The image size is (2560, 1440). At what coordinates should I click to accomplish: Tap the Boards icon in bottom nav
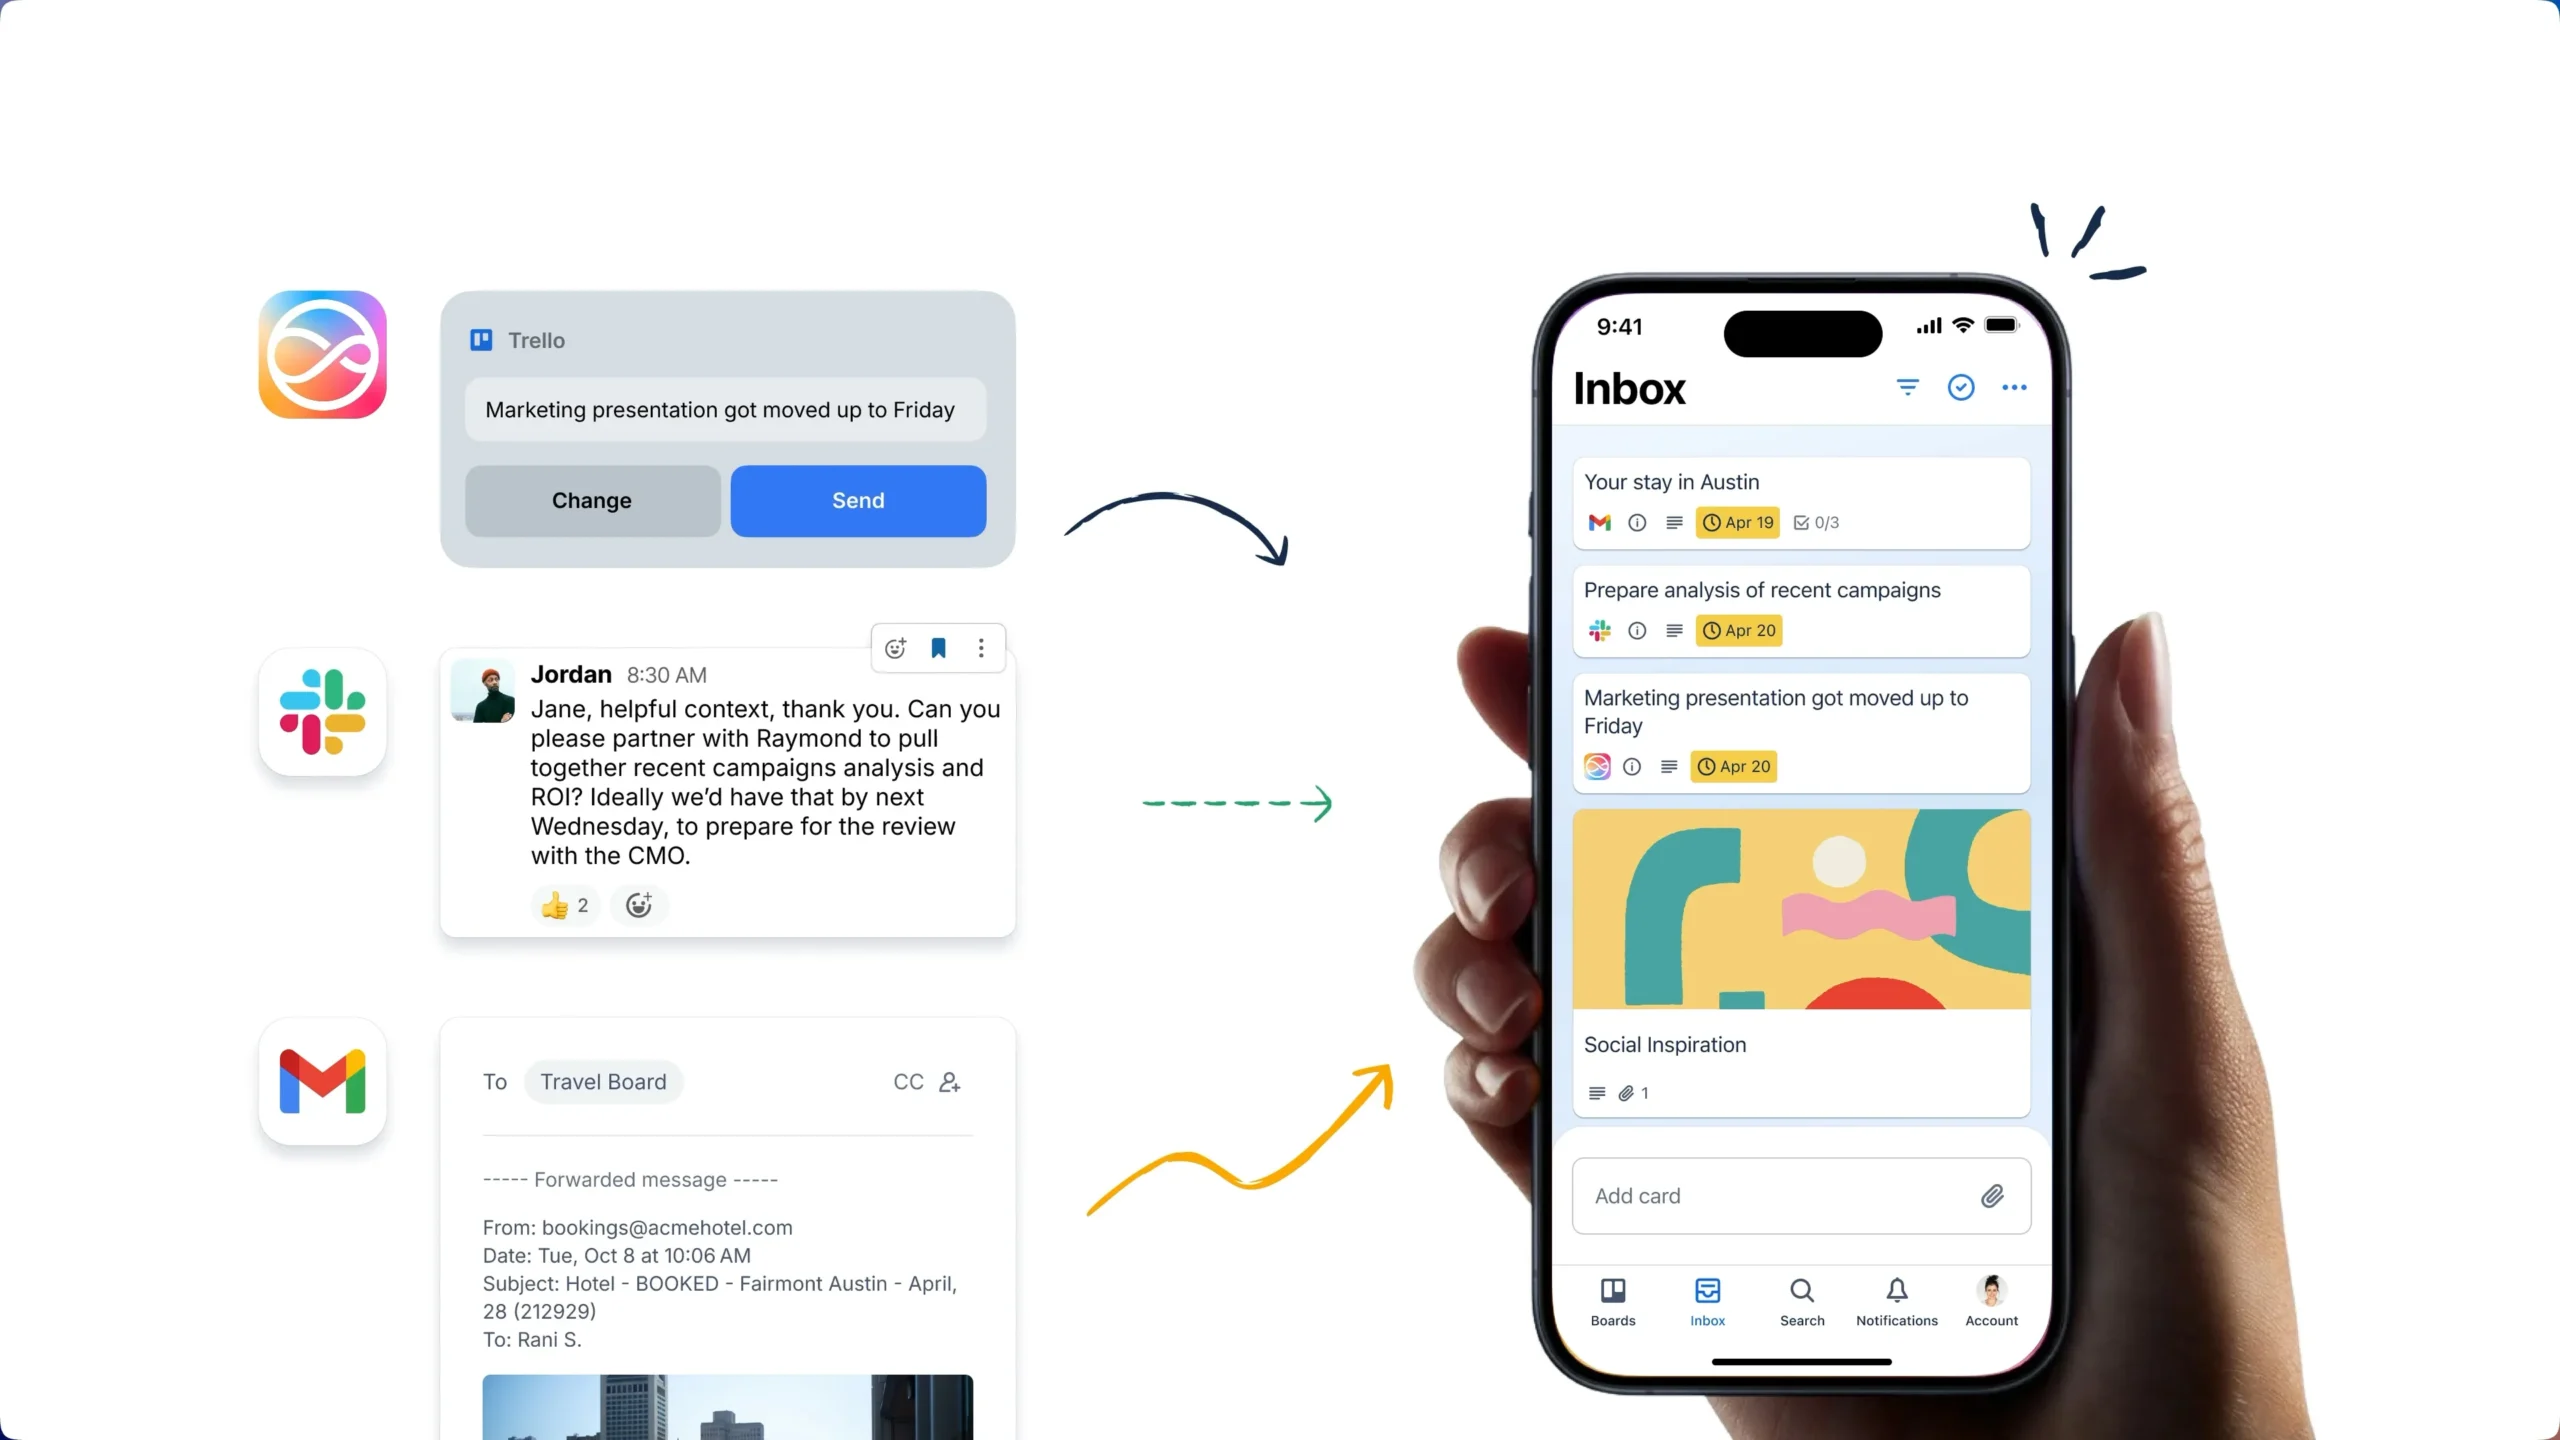click(x=1612, y=1299)
